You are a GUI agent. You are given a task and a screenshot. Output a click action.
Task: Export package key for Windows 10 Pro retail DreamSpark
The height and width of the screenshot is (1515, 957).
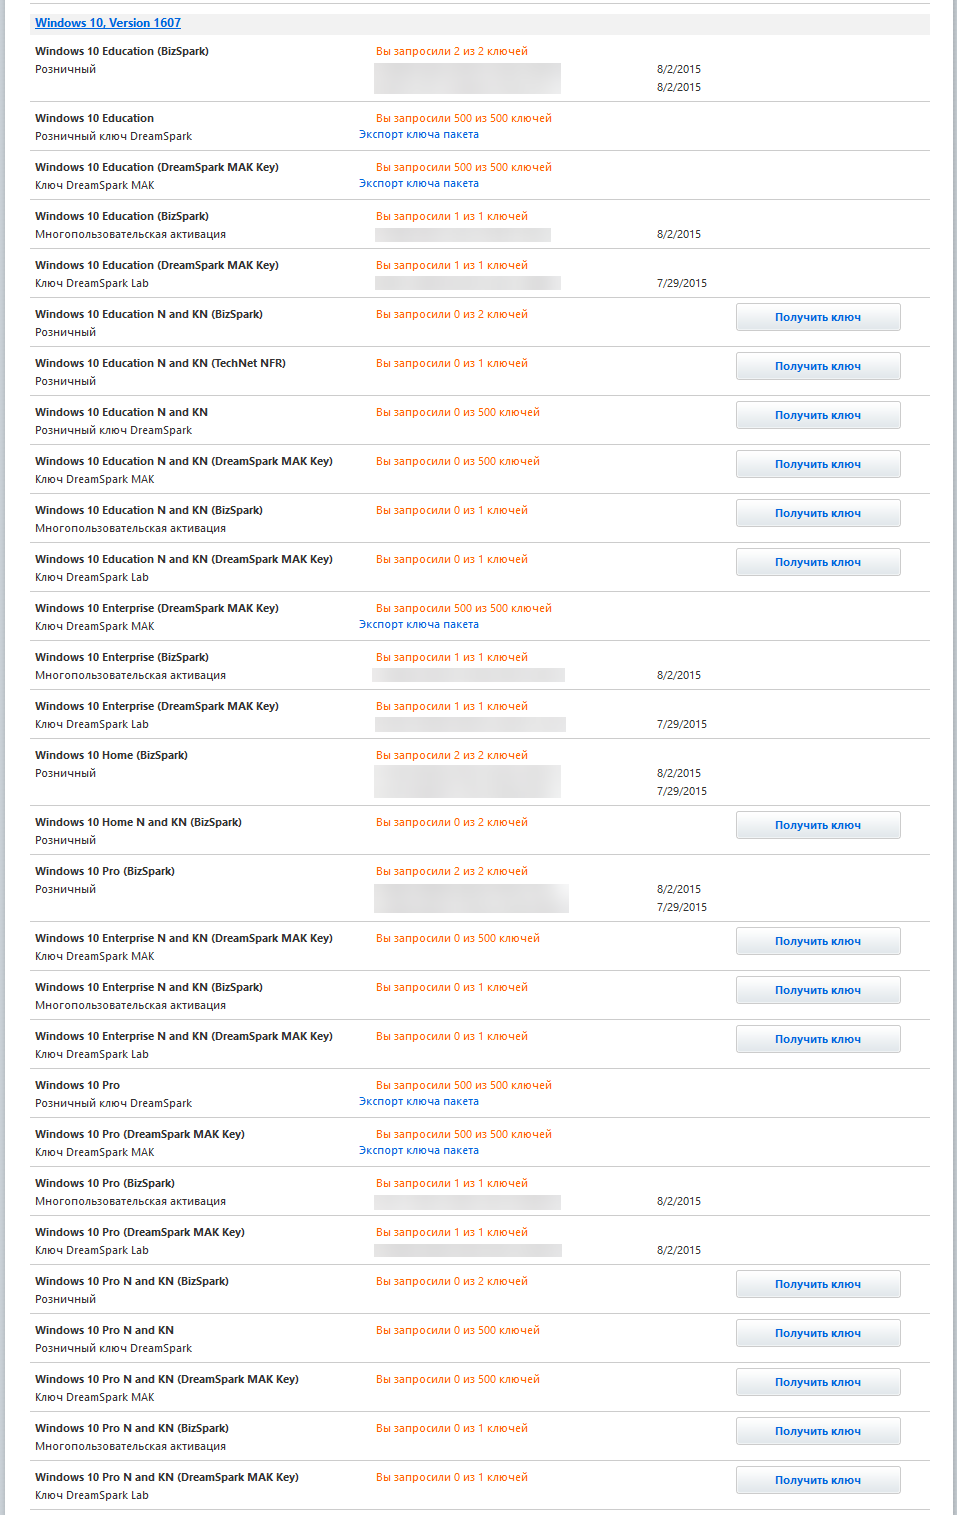pyautogui.click(x=419, y=1102)
